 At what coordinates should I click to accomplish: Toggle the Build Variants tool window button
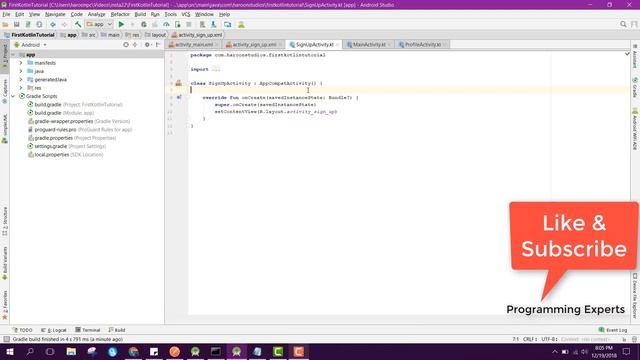[5, 263]
